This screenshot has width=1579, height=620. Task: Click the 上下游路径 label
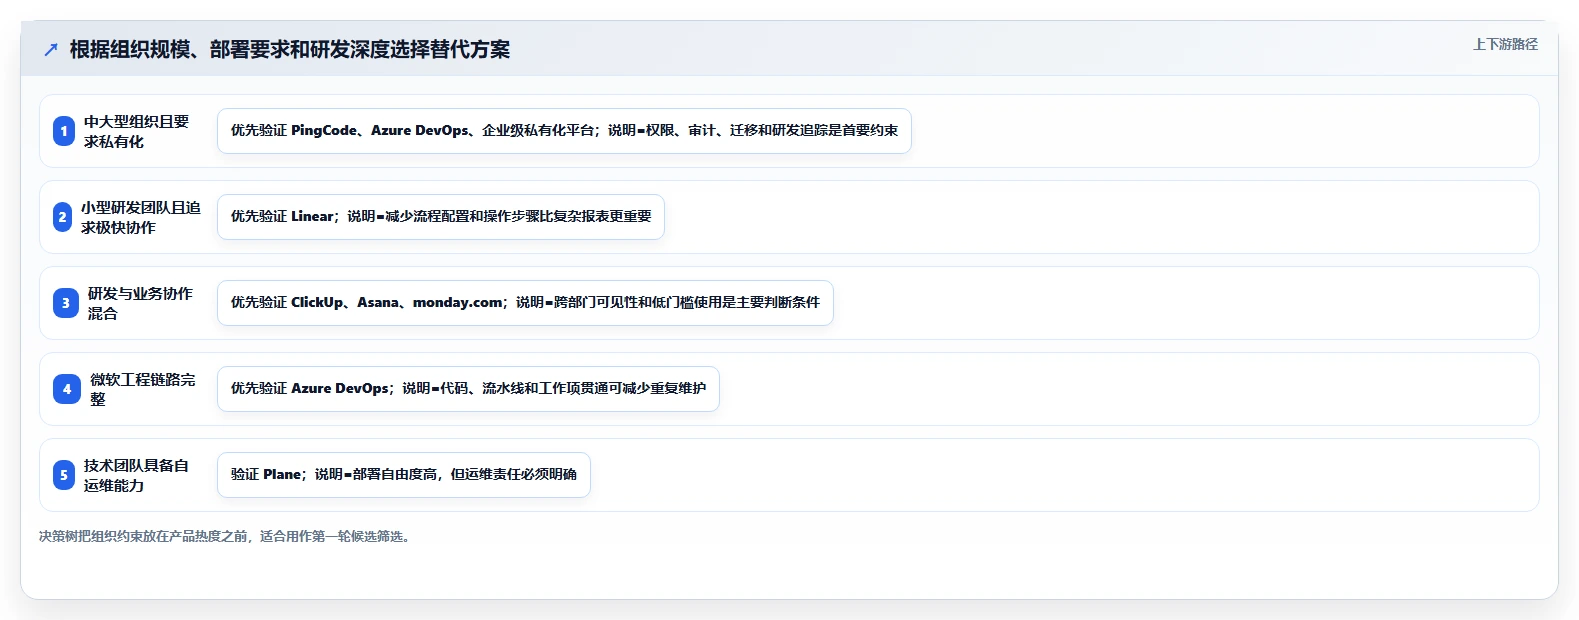pos(1505,44)
